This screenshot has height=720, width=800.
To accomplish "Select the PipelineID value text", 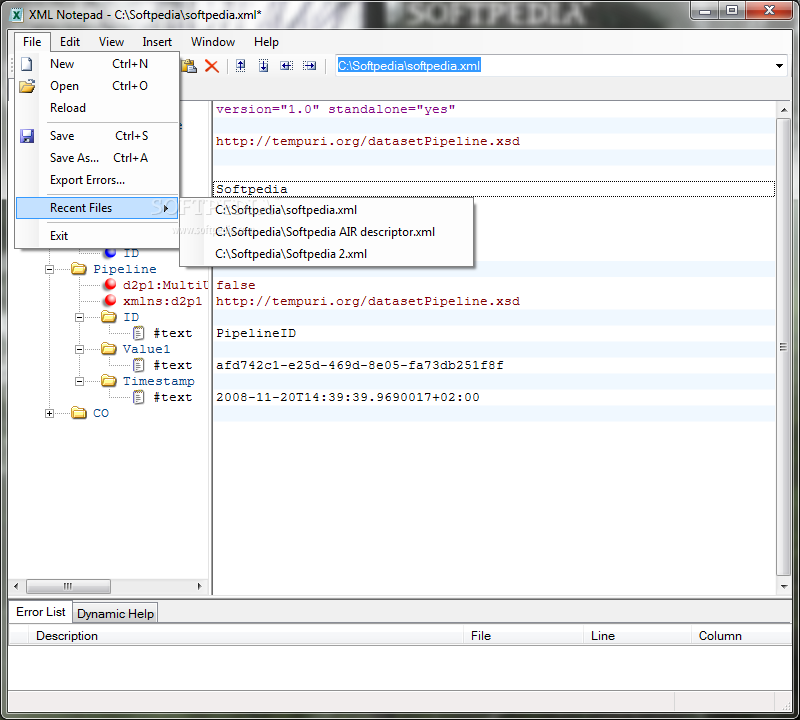I will pos(256,333).
